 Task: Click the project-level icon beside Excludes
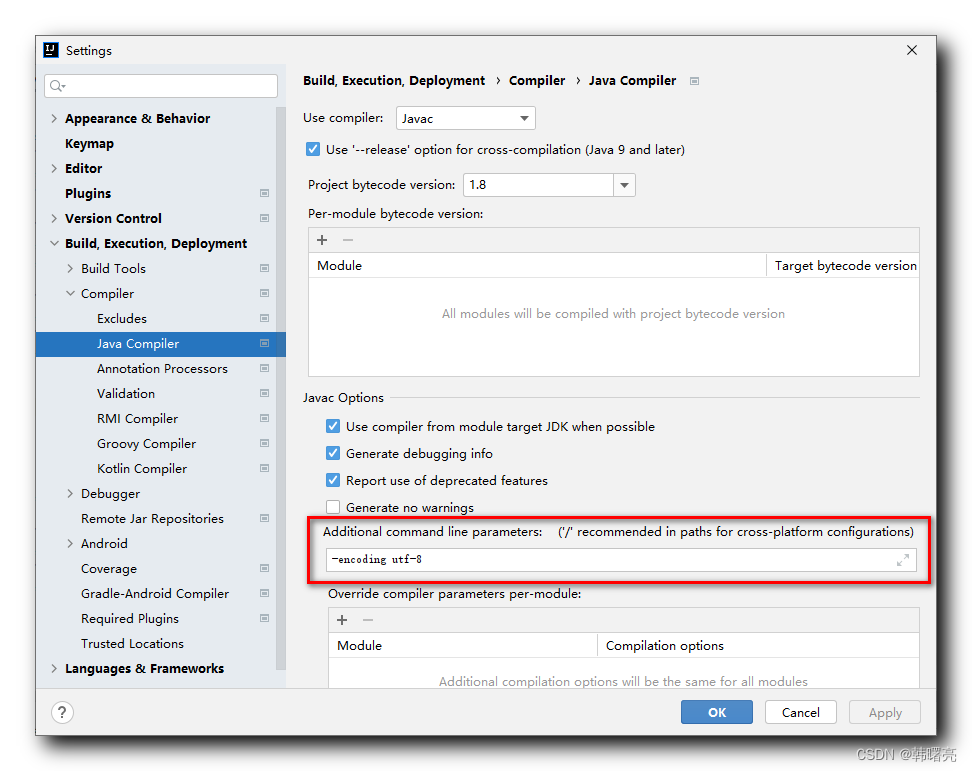(264, 319)
